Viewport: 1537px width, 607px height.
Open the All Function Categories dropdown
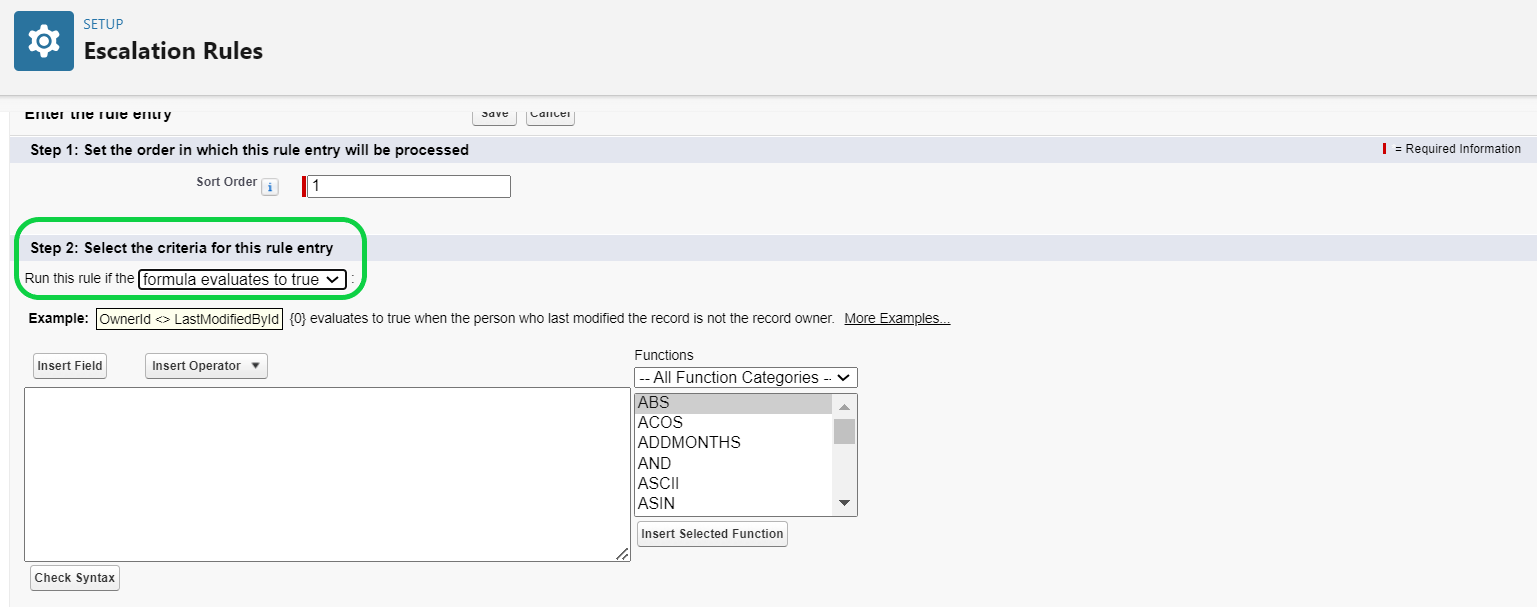(x=745, y=377)
